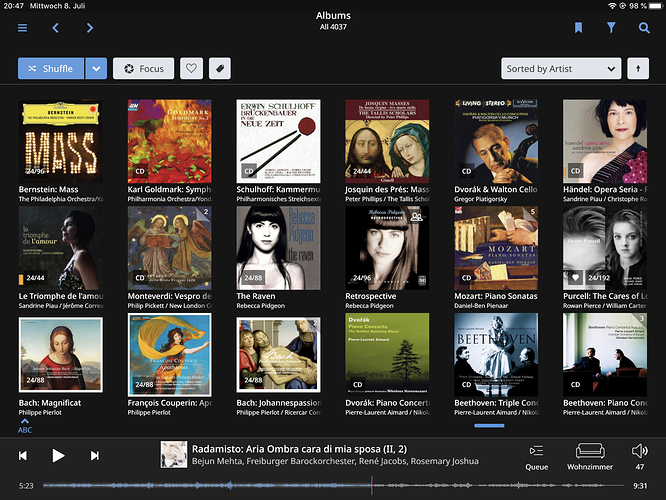Image resolution: width=666 pixels, height=500 pixels.
Task: Click the 'Retrospective' album title text
Action: point(371,296)
